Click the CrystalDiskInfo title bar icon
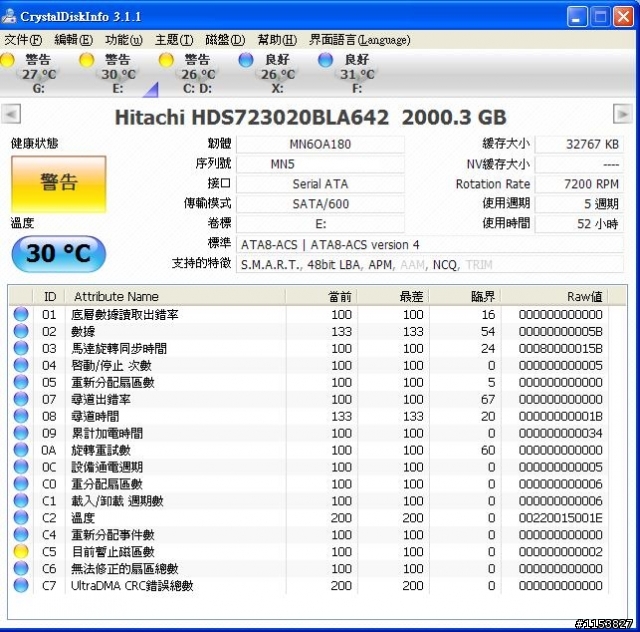Viewport: 640px width, 632px height. point(9,16)
